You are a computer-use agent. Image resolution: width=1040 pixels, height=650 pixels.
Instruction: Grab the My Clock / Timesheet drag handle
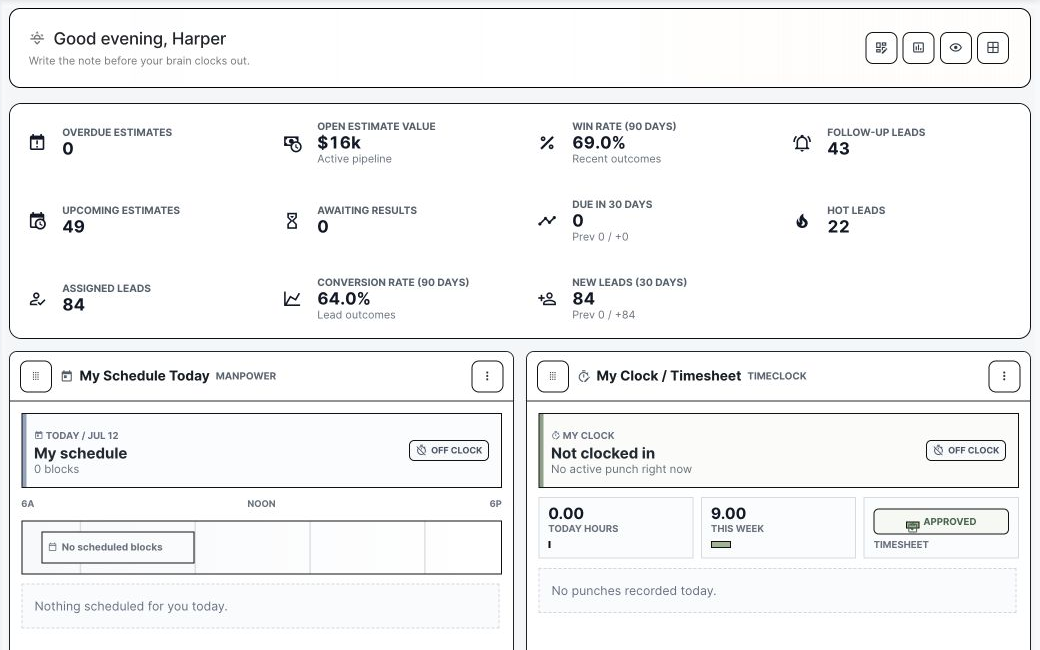click(x=552, y=376)
